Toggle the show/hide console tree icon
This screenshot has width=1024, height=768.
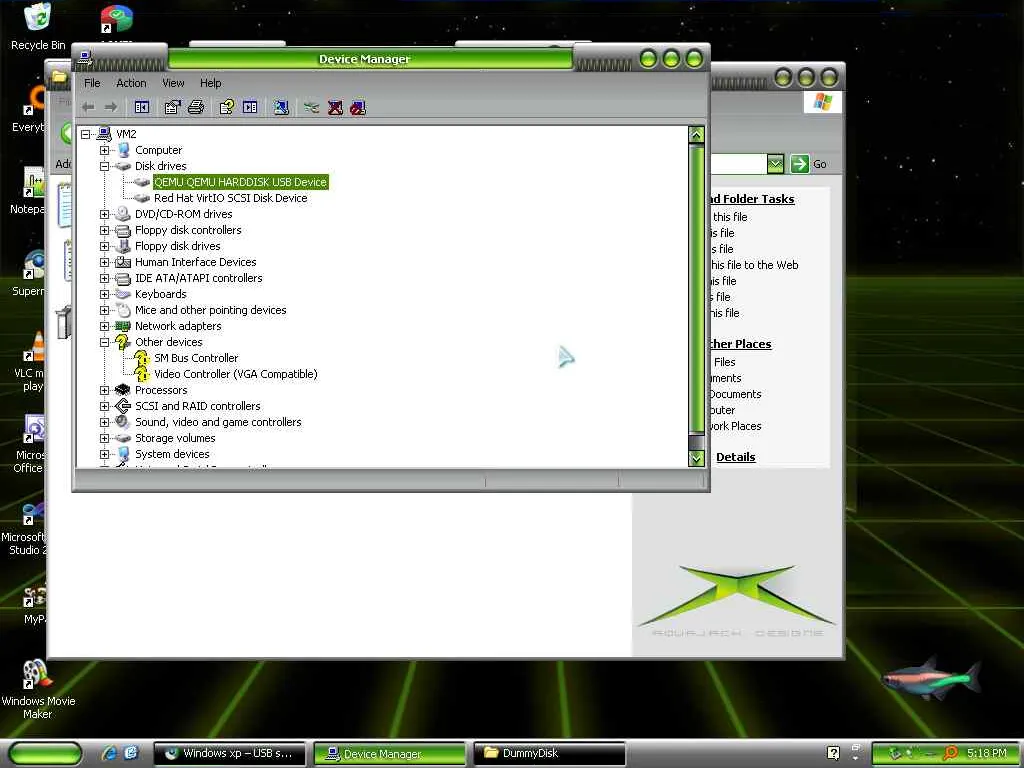142,107
